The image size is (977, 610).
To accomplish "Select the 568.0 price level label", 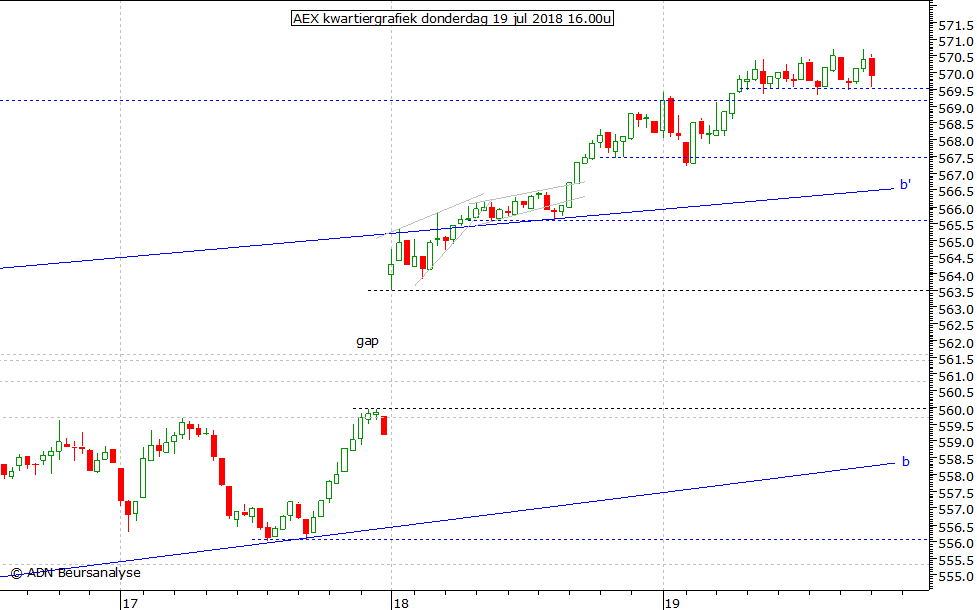I will (956, 142).
